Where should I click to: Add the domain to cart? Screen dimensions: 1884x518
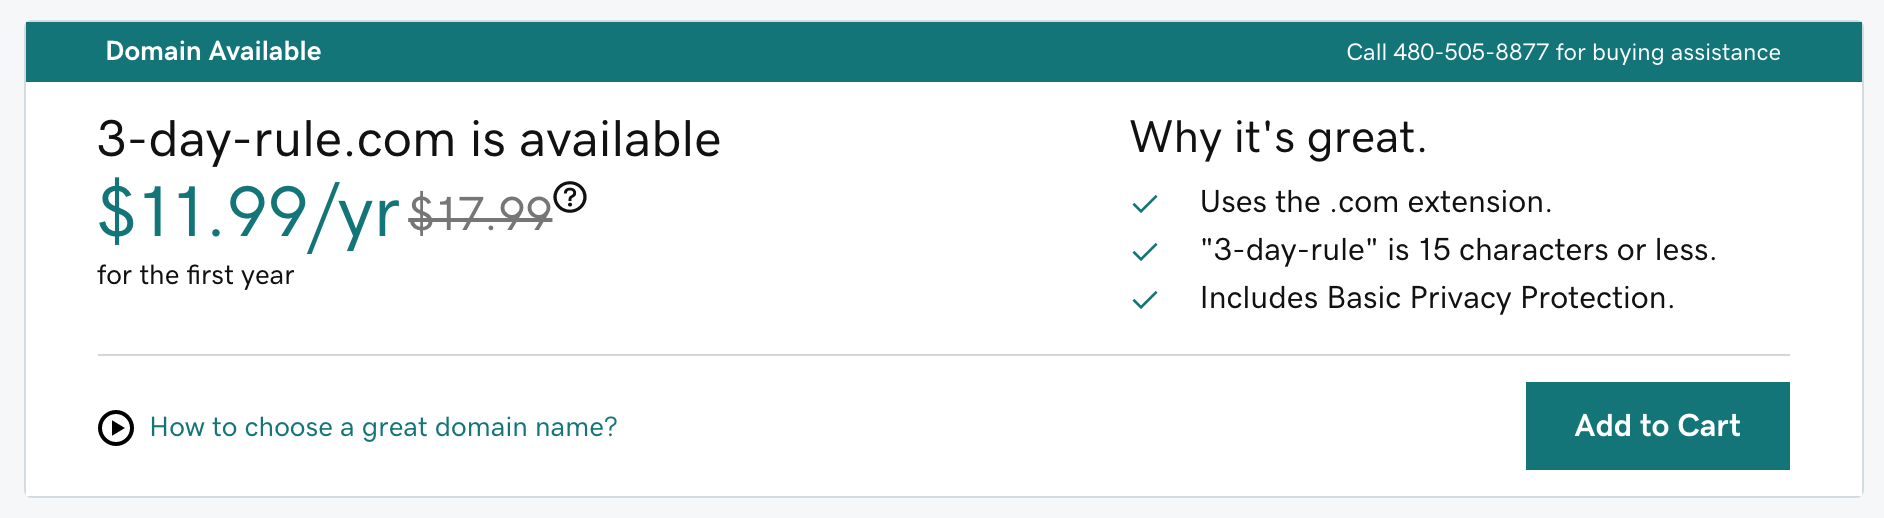[1657, 426]
